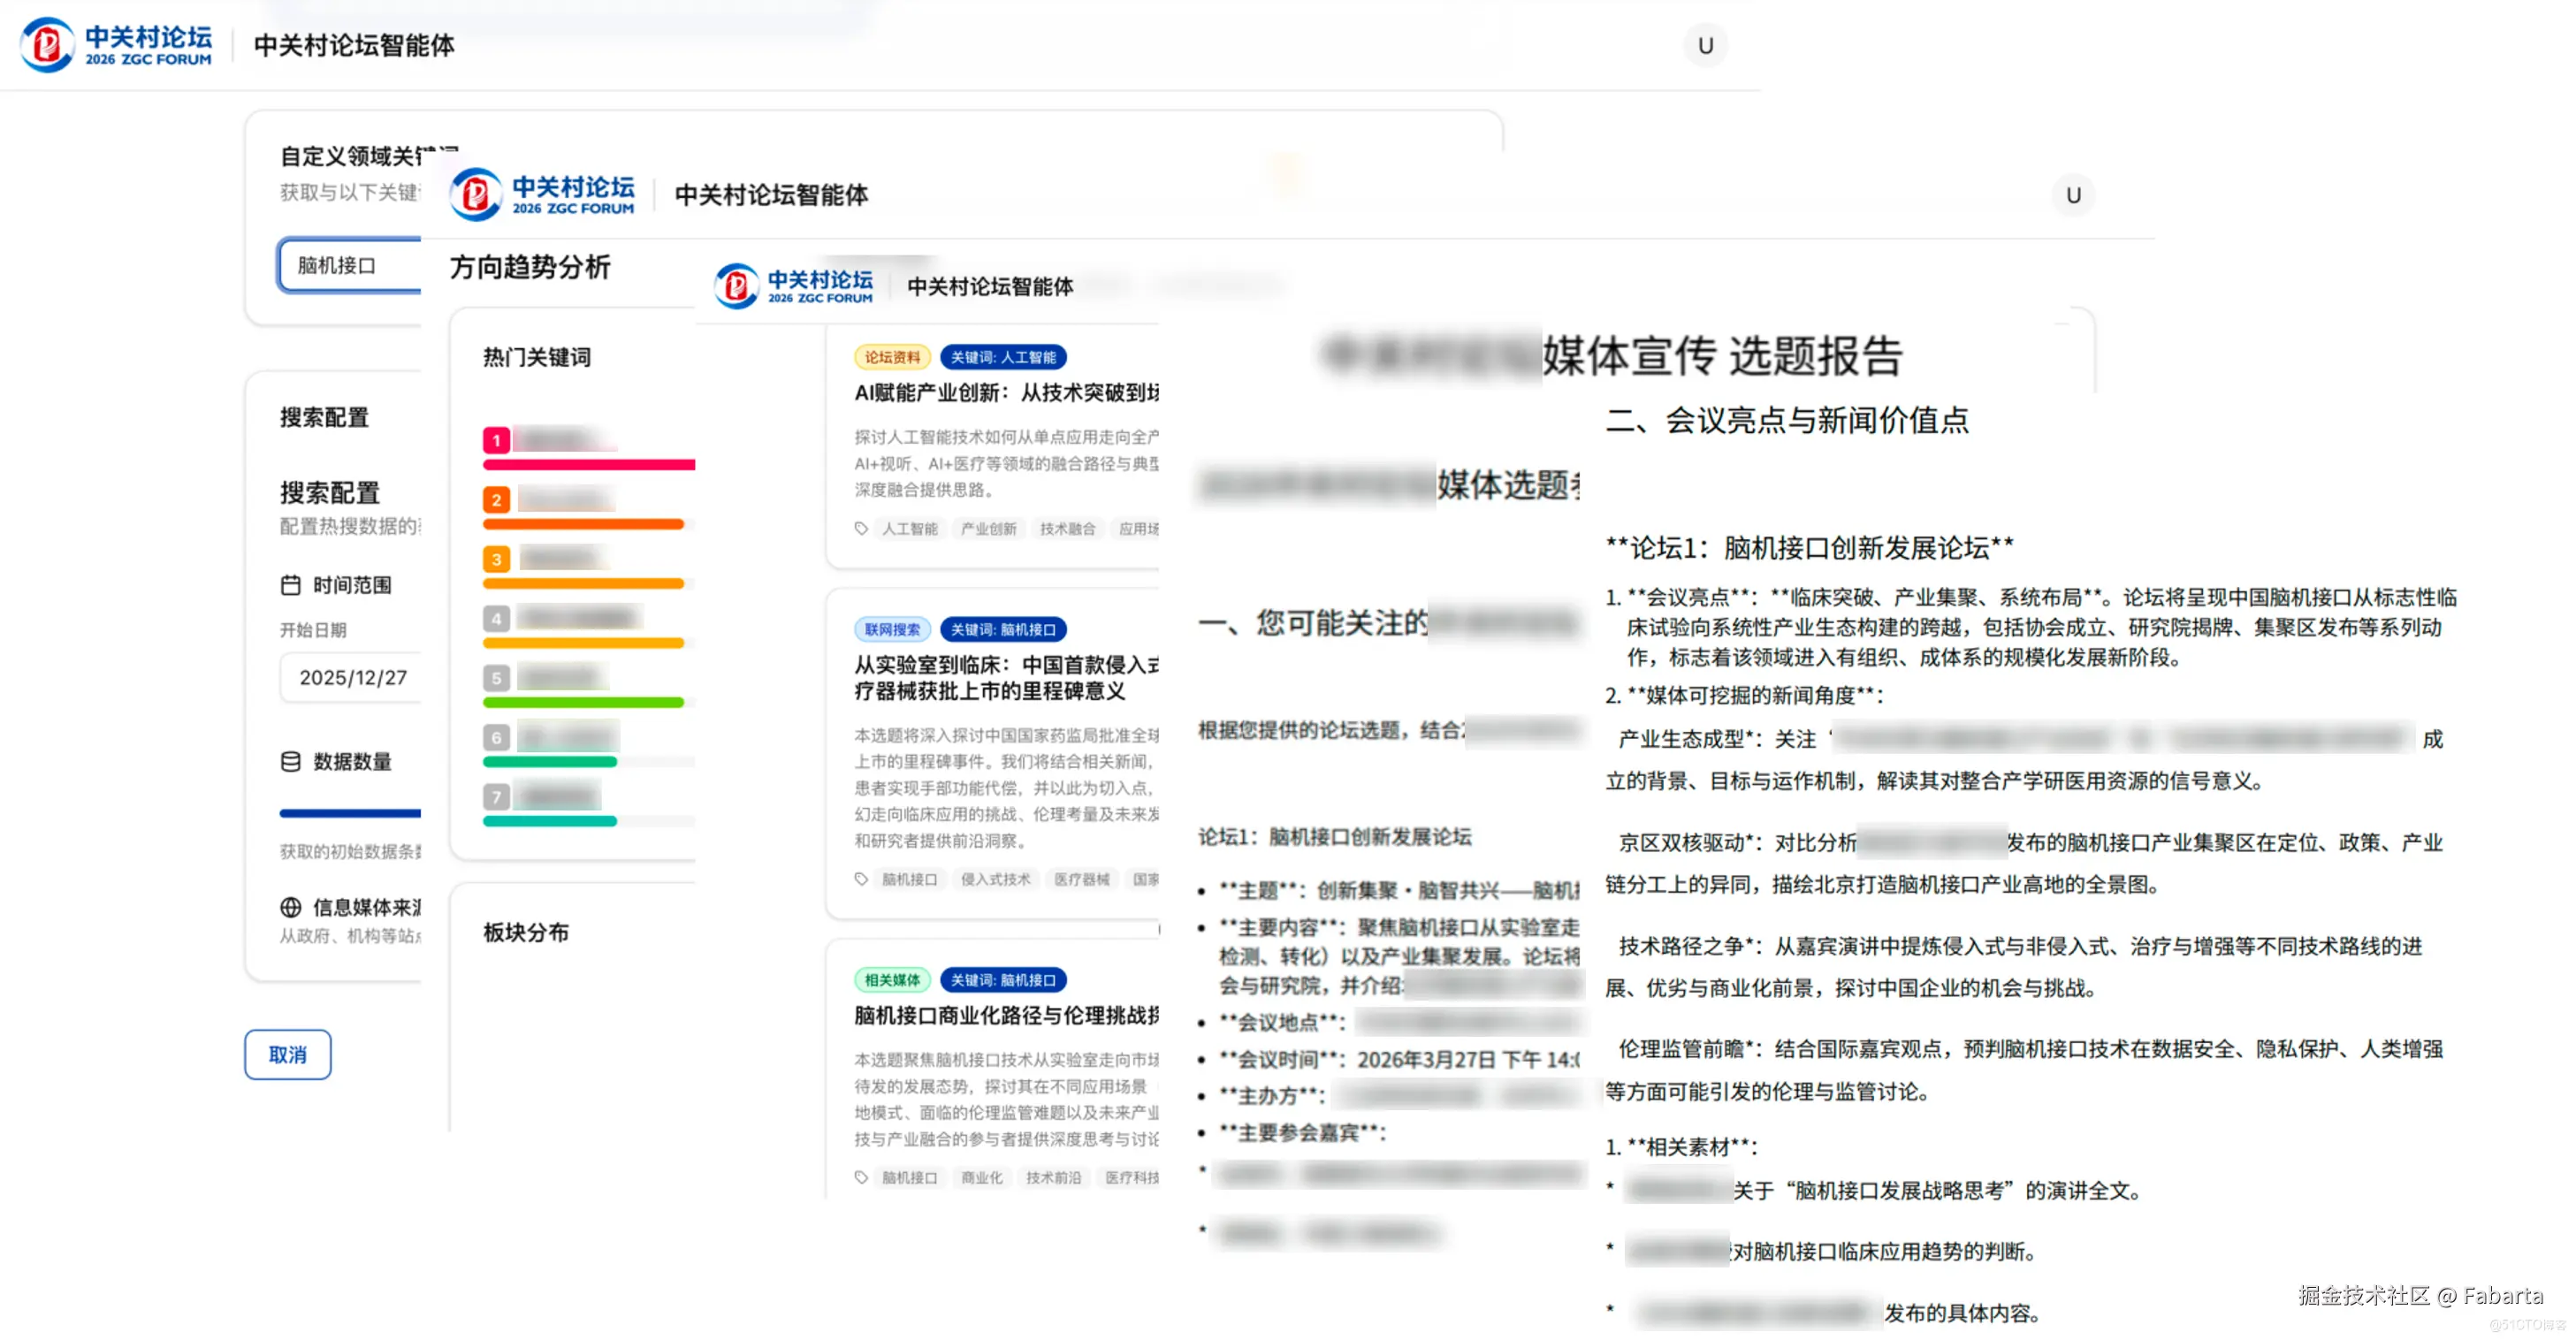
Task: Click the 商业化 tag on the bottom card
Action: [x=981, y=1177]
